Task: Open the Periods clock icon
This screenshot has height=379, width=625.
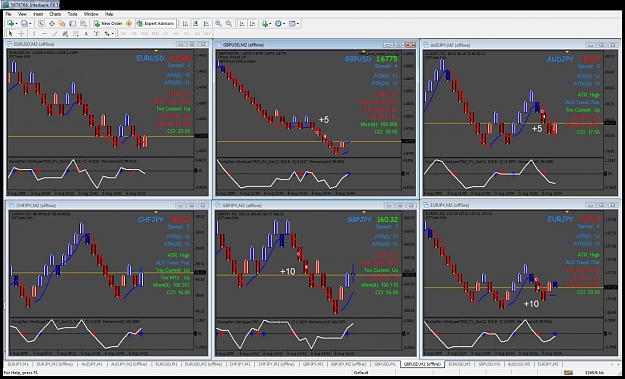Action: click(278, 24)
